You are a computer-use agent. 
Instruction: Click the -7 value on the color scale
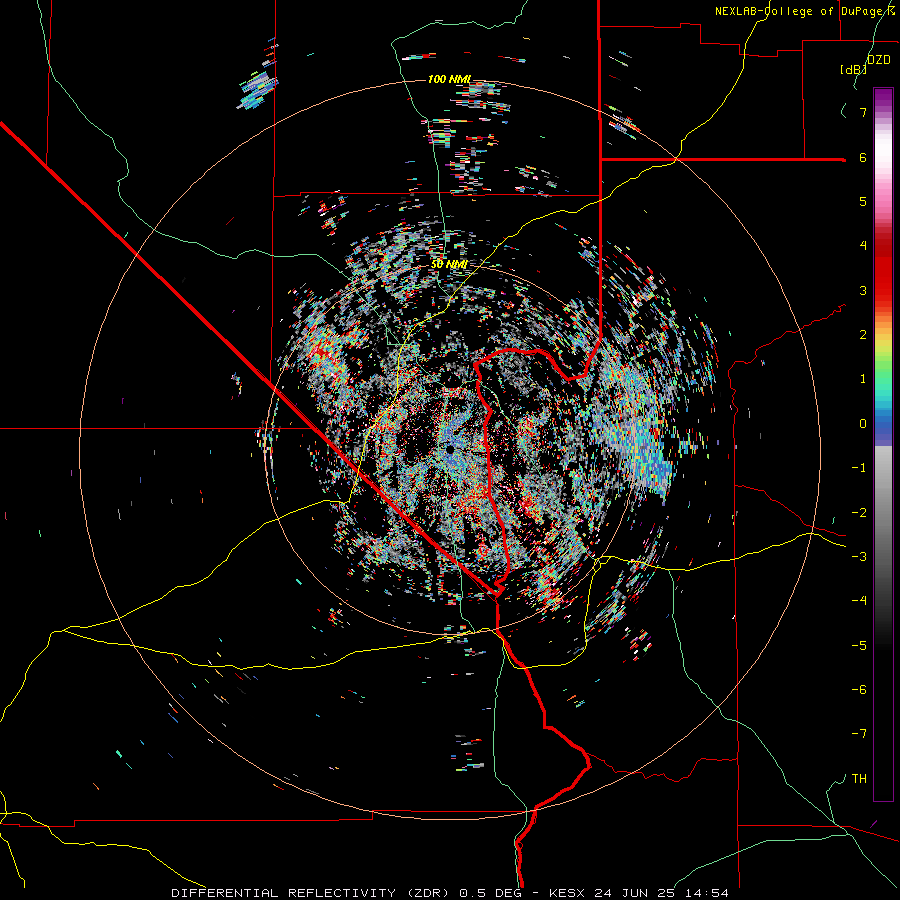859,734
